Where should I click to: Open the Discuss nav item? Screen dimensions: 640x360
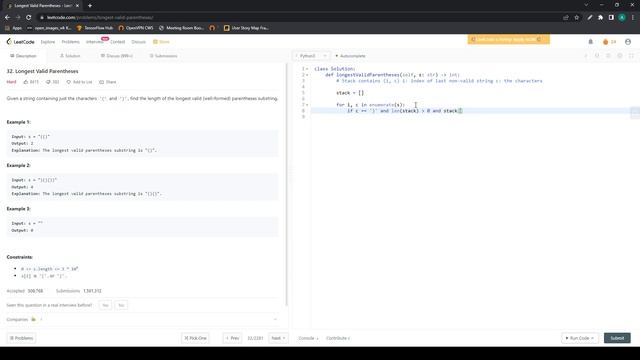tap(138, 42)
